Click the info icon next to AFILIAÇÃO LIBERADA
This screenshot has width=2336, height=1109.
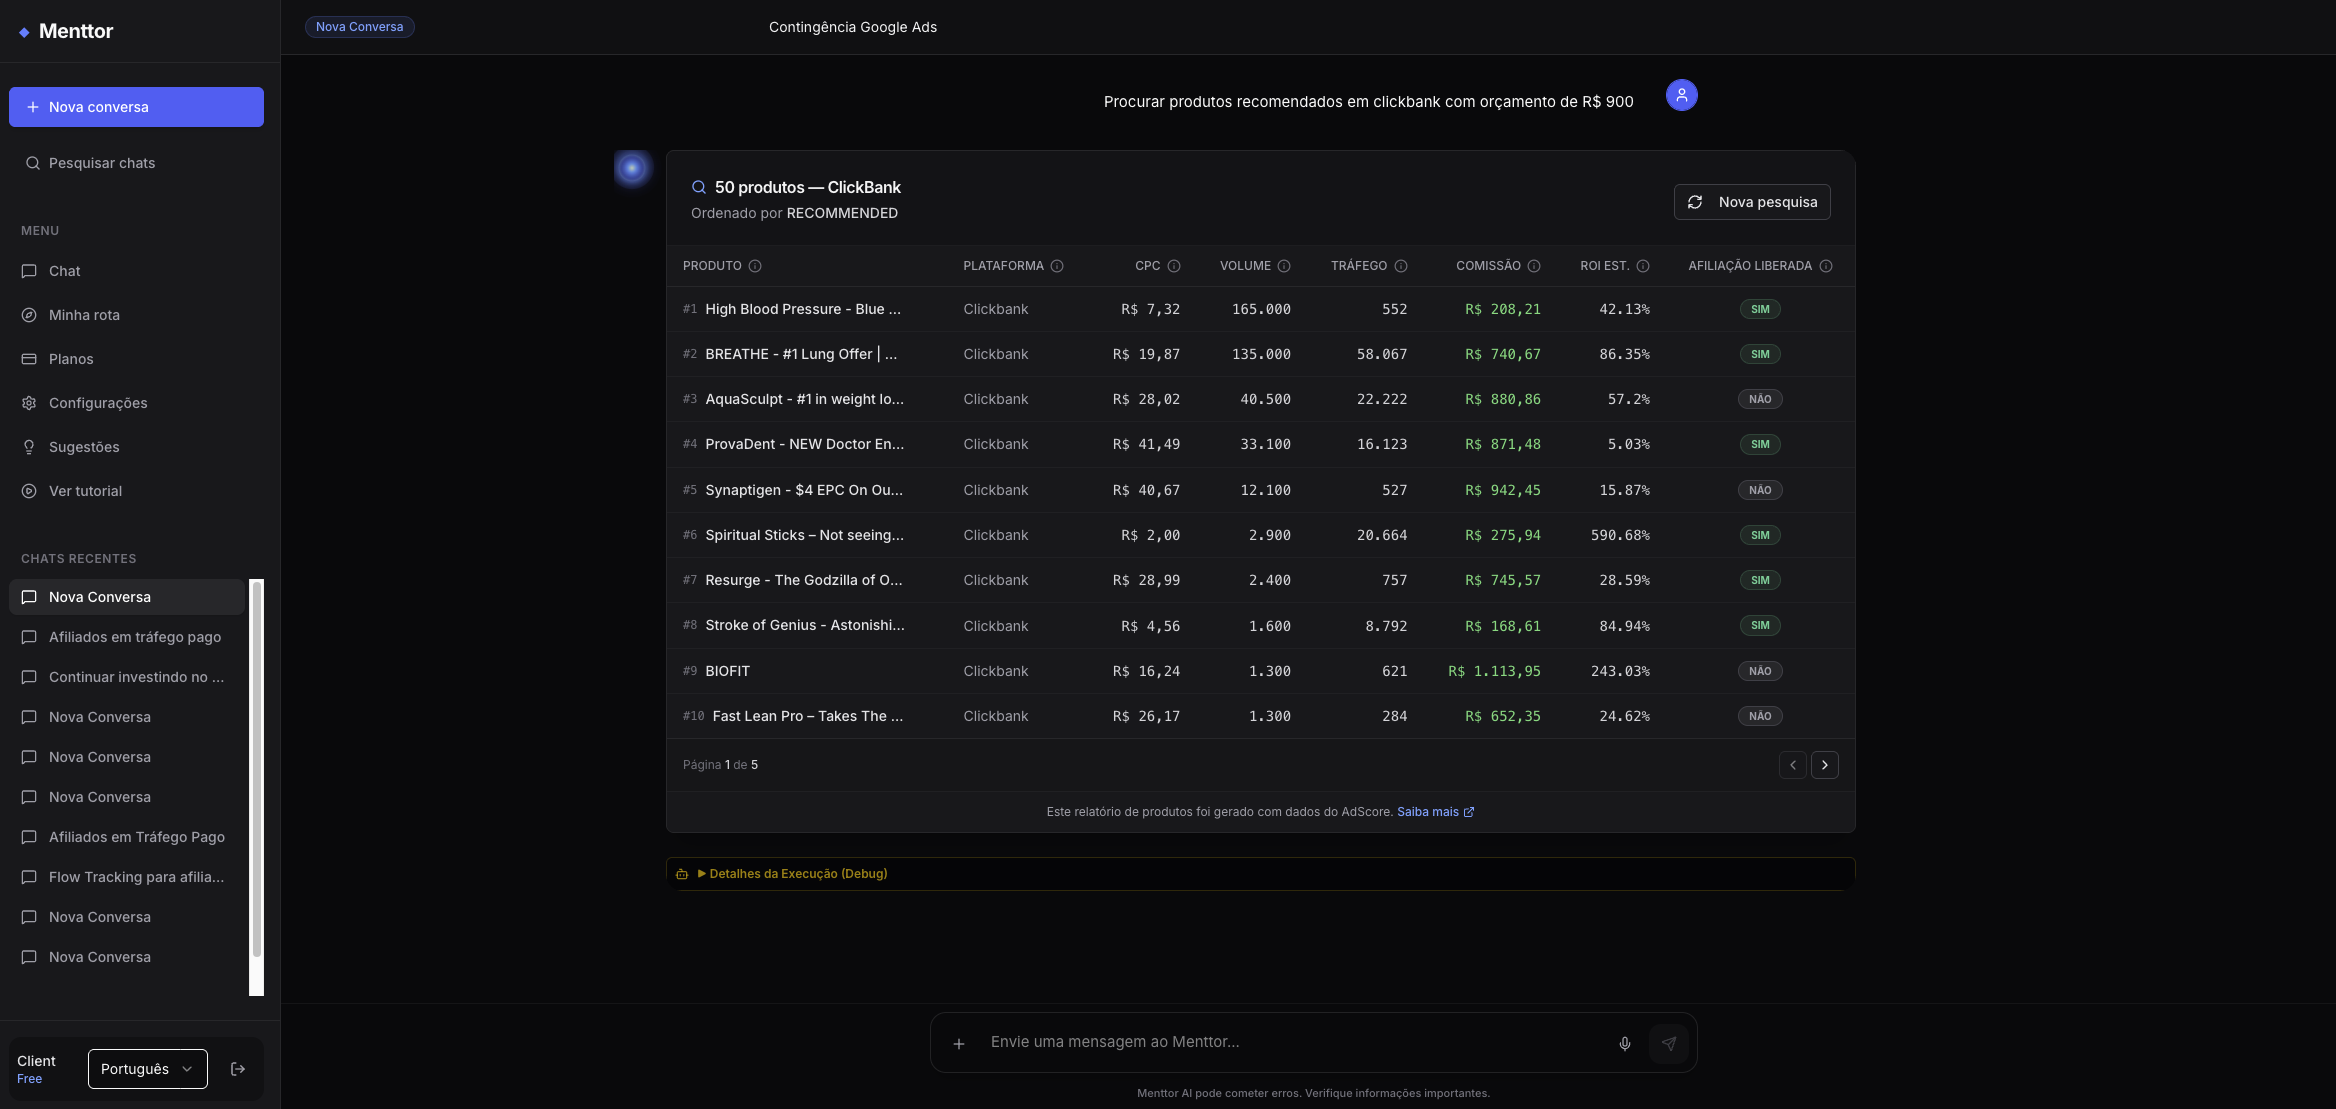click(1826, 266)
